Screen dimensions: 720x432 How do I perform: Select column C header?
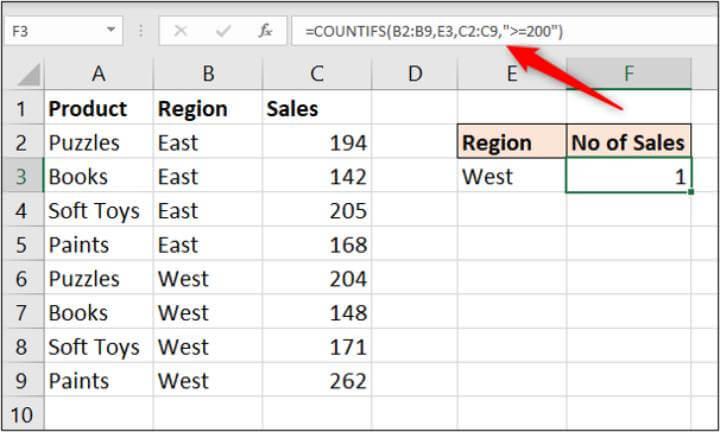tap(316, 73)
